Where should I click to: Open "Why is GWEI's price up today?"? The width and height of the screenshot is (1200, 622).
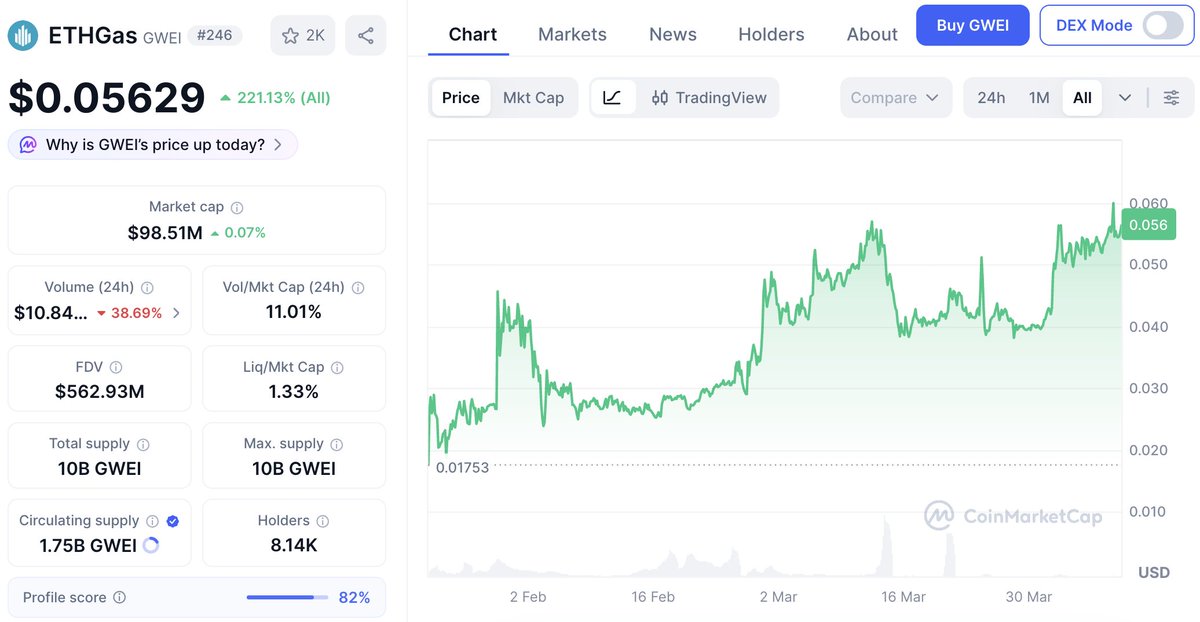pos(153,145)
